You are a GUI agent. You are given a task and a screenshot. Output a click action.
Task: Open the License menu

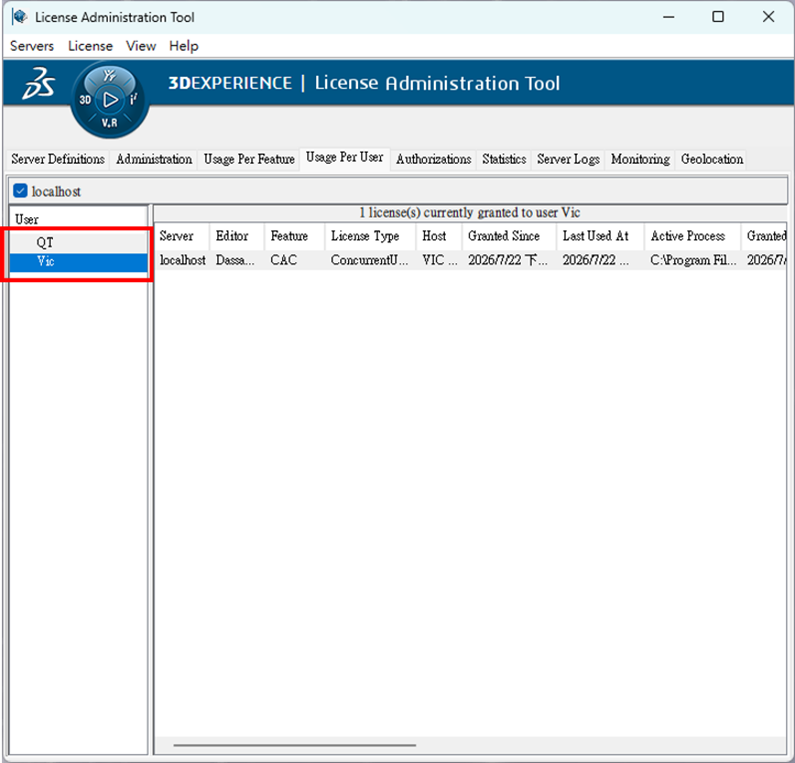coord(90,46)
